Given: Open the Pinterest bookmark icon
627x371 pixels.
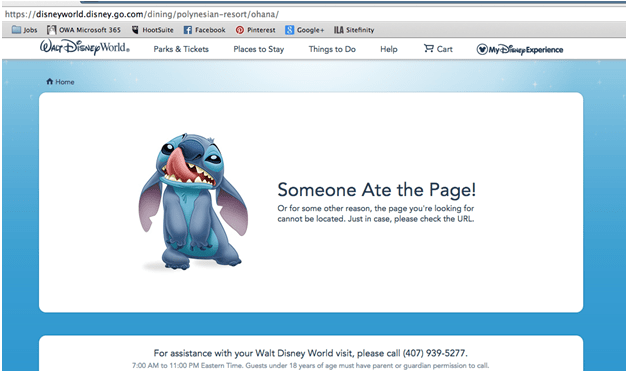Looking at the screenshot, I should (x=240, y=30).
